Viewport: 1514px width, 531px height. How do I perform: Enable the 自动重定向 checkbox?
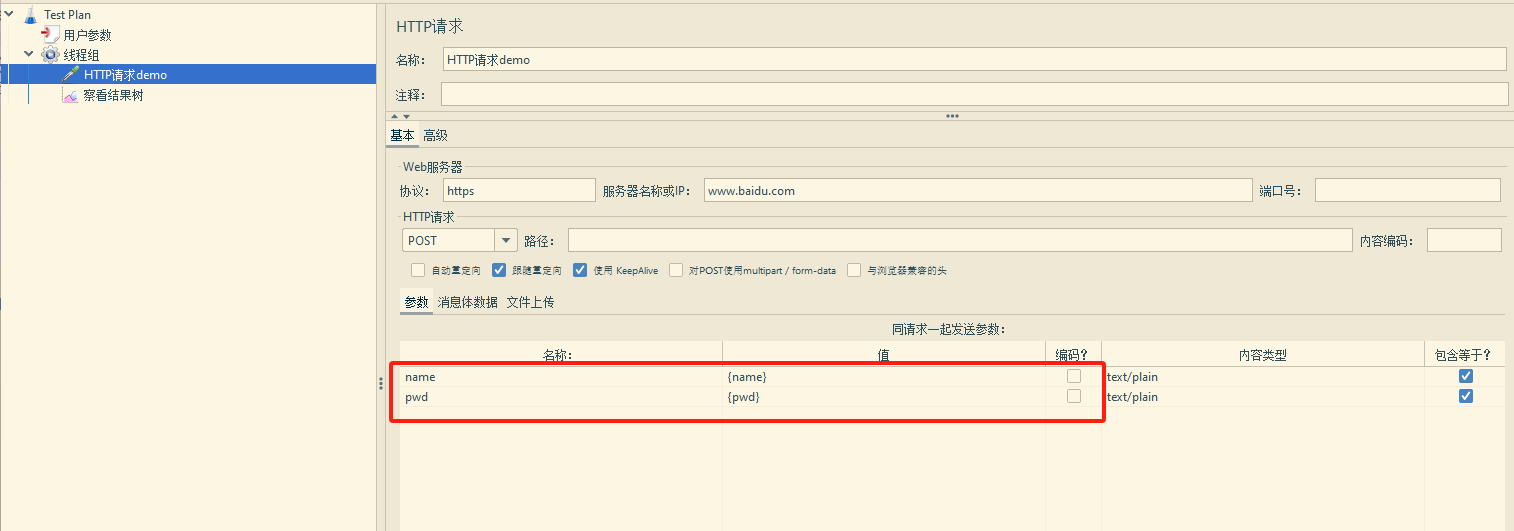(x=418, y=270)
